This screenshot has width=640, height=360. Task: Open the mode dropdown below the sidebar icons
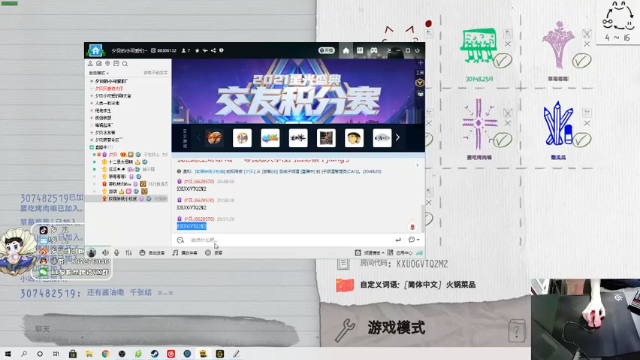click(99, 73)
